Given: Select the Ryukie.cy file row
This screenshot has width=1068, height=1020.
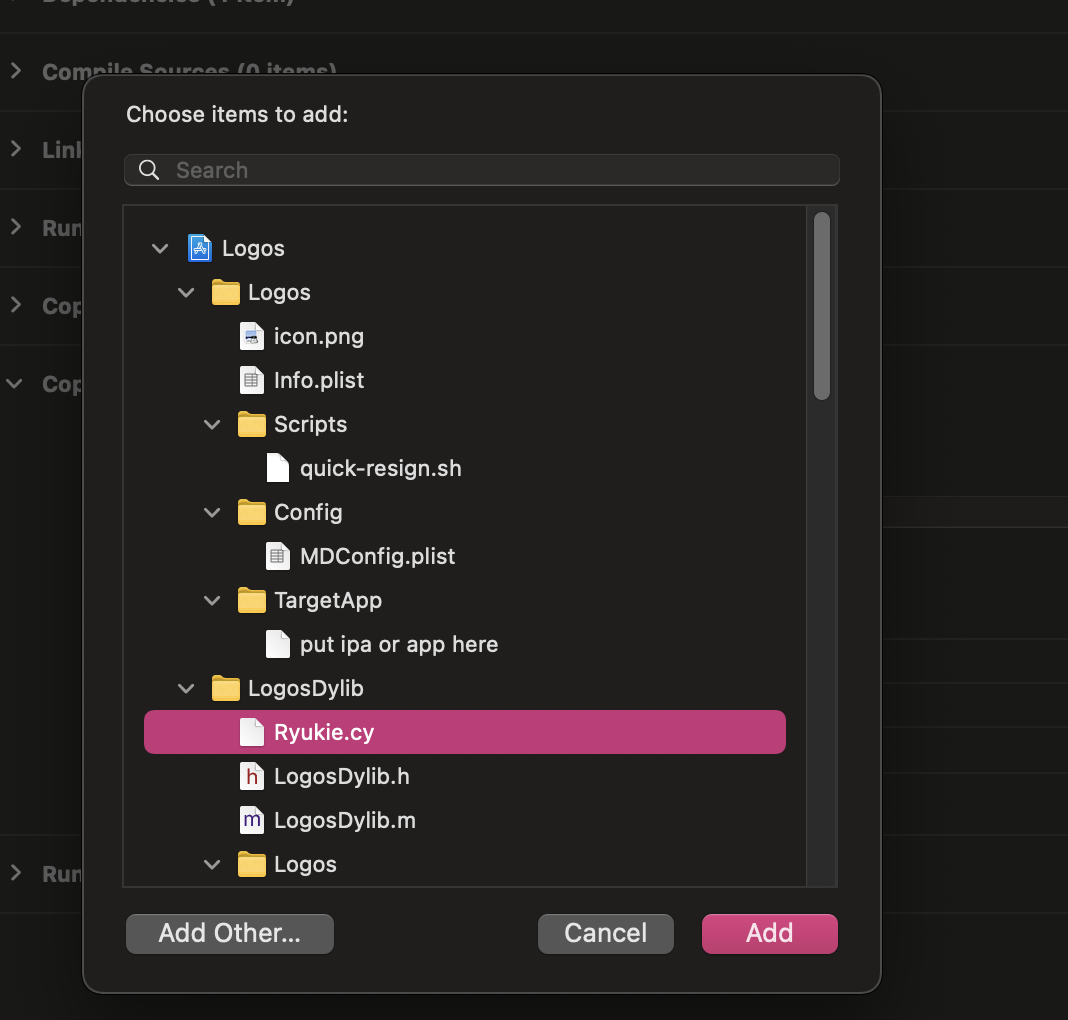Looking at the screenshot, I should tap(464, 732).
